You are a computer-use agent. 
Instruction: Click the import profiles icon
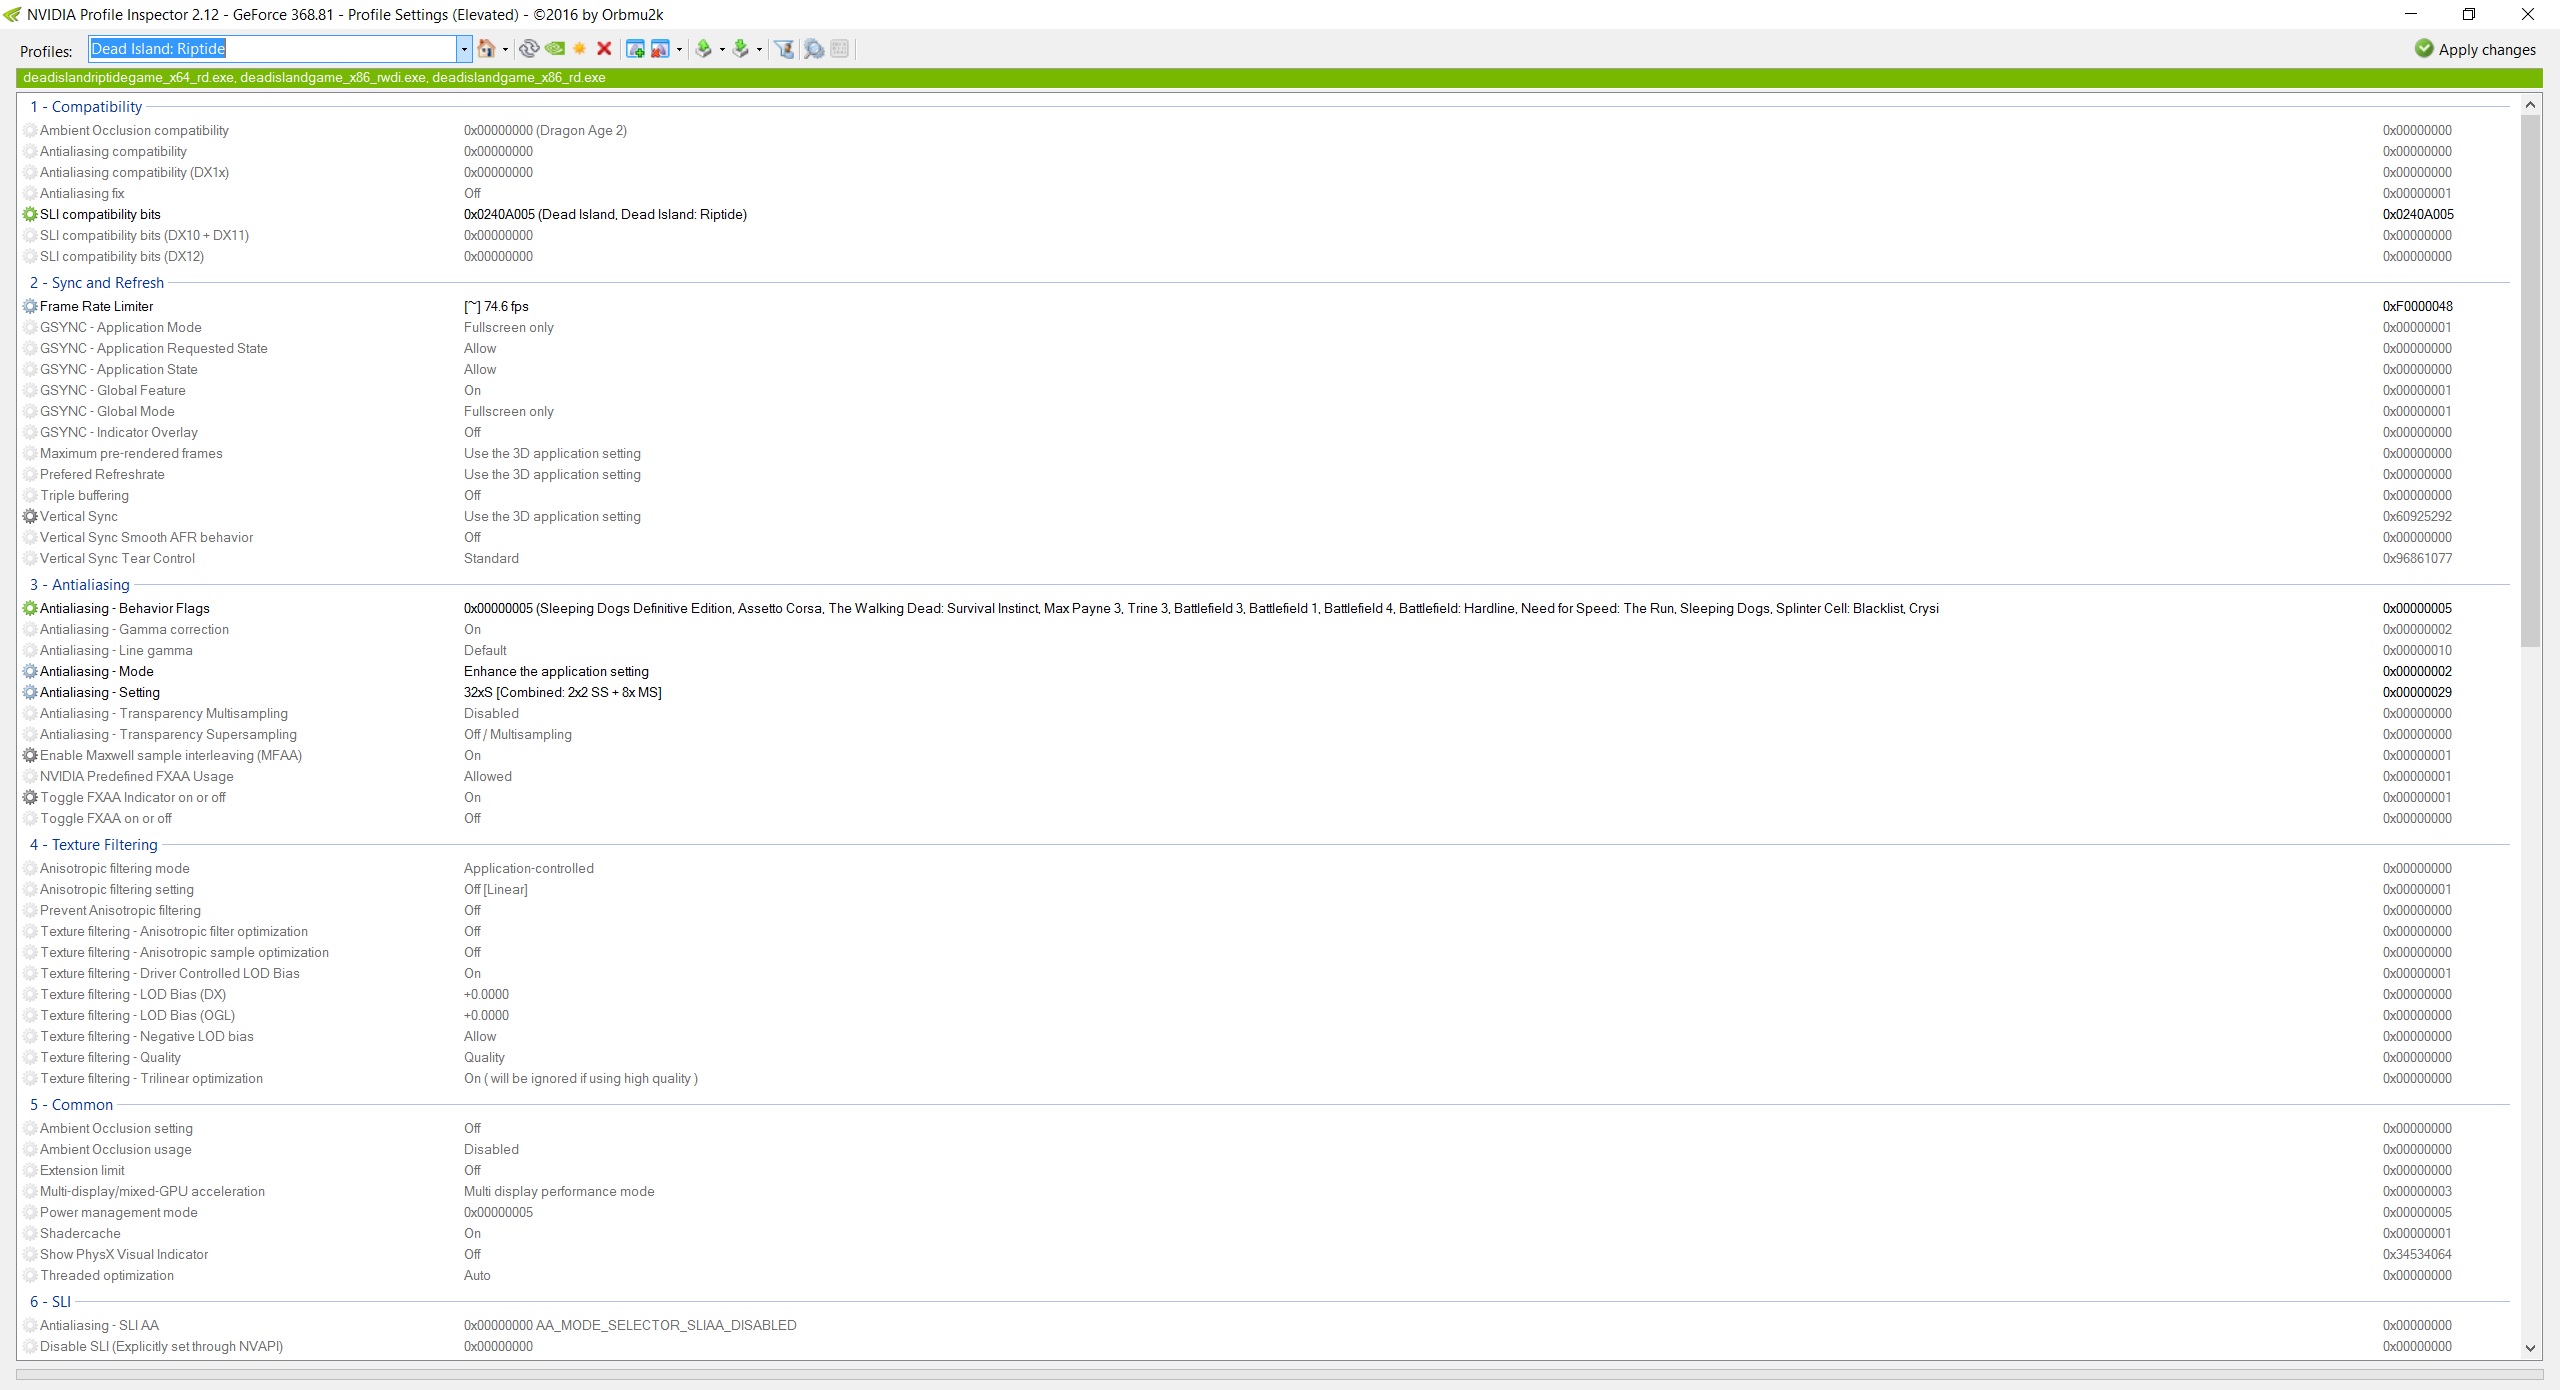pyautogui.click(x=741, y=49)
